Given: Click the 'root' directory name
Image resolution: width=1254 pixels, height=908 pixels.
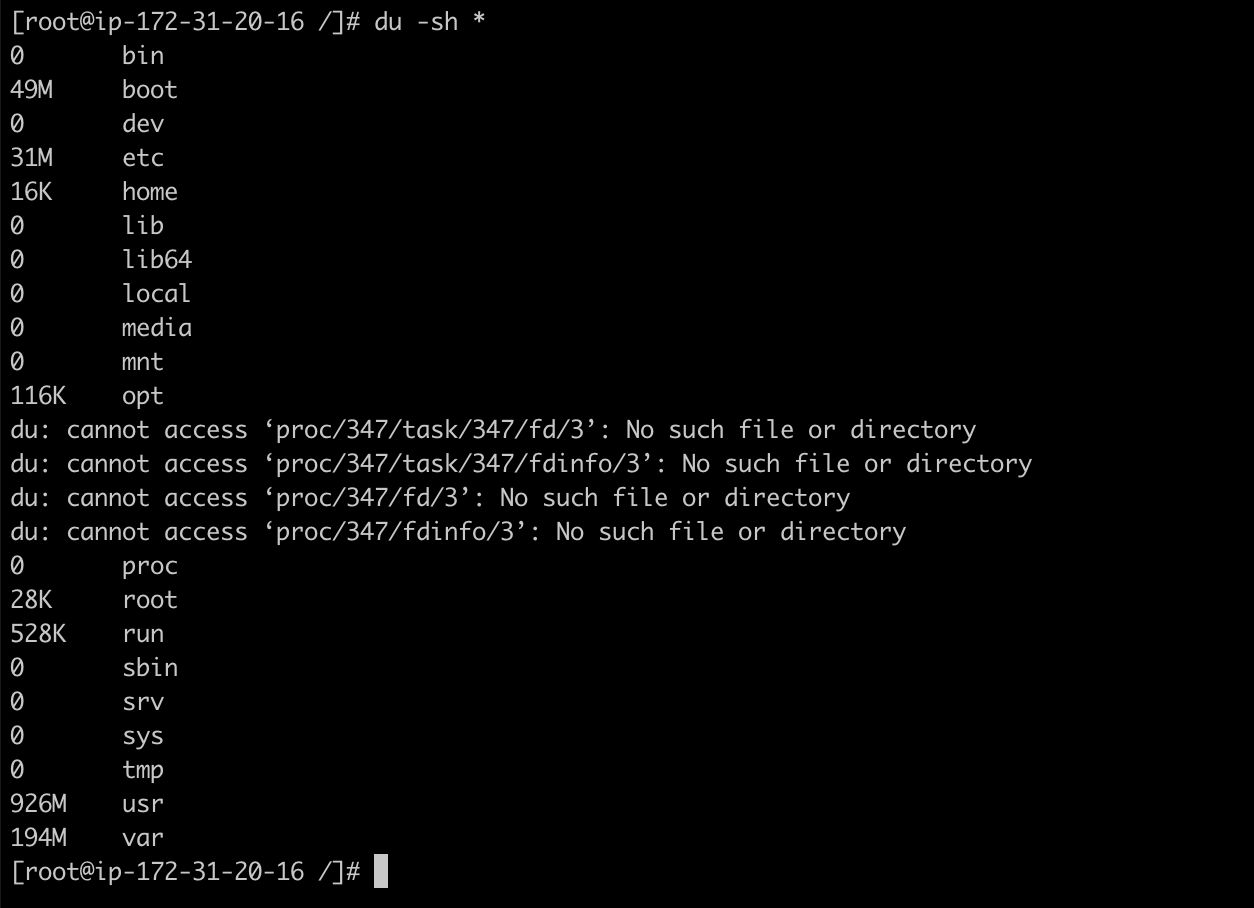Looking at the screenshot, I should coord(149,600).
